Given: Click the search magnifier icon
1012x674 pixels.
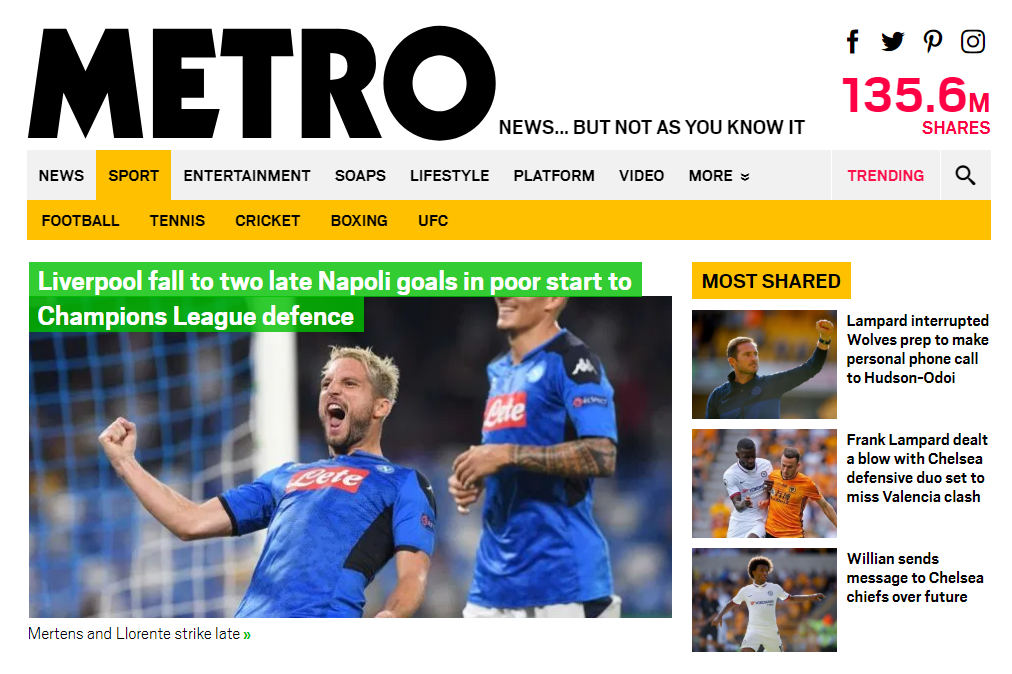Looking at the screenshot, I should coord(965,175).
